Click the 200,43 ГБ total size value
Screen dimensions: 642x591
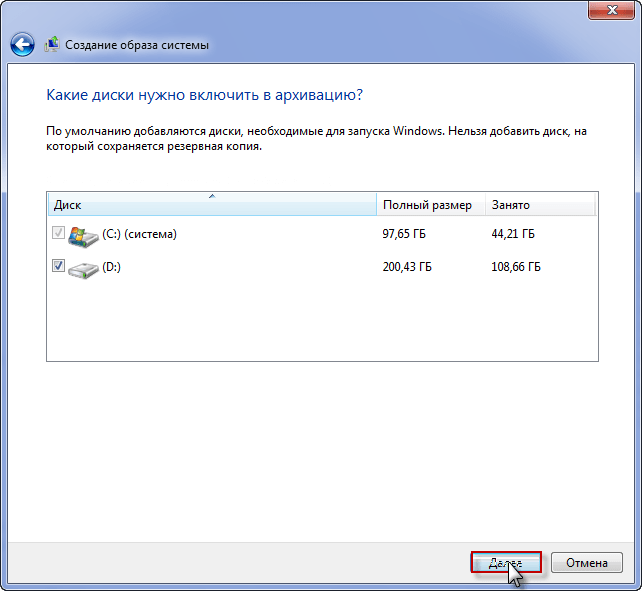tap(407, 267)
